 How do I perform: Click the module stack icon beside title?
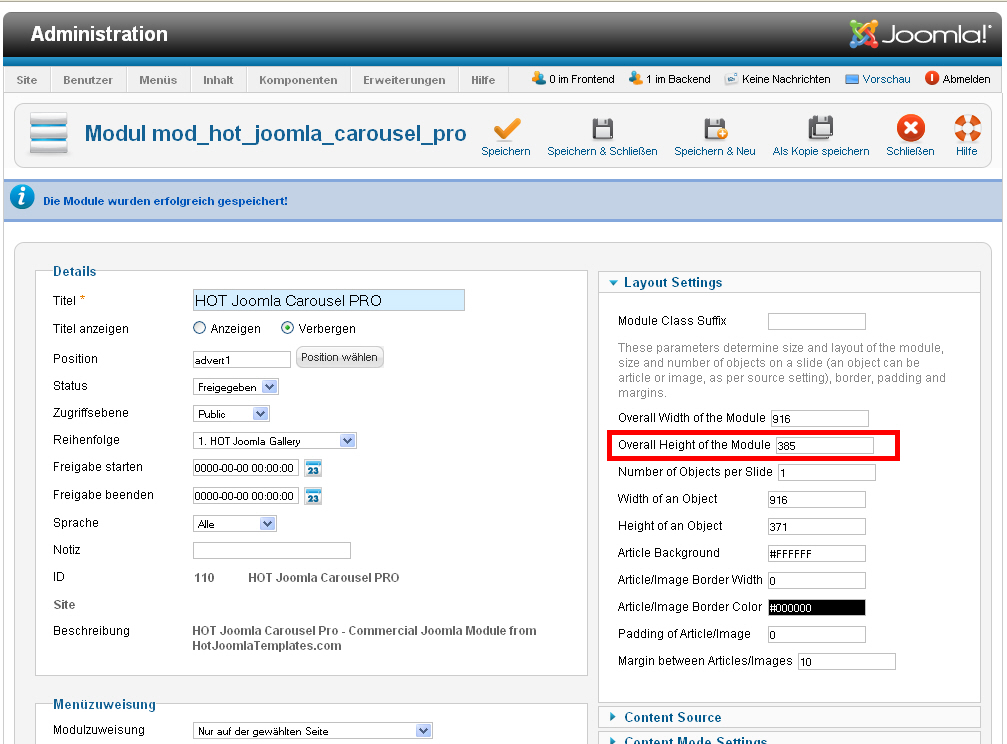tap(49, 133)
